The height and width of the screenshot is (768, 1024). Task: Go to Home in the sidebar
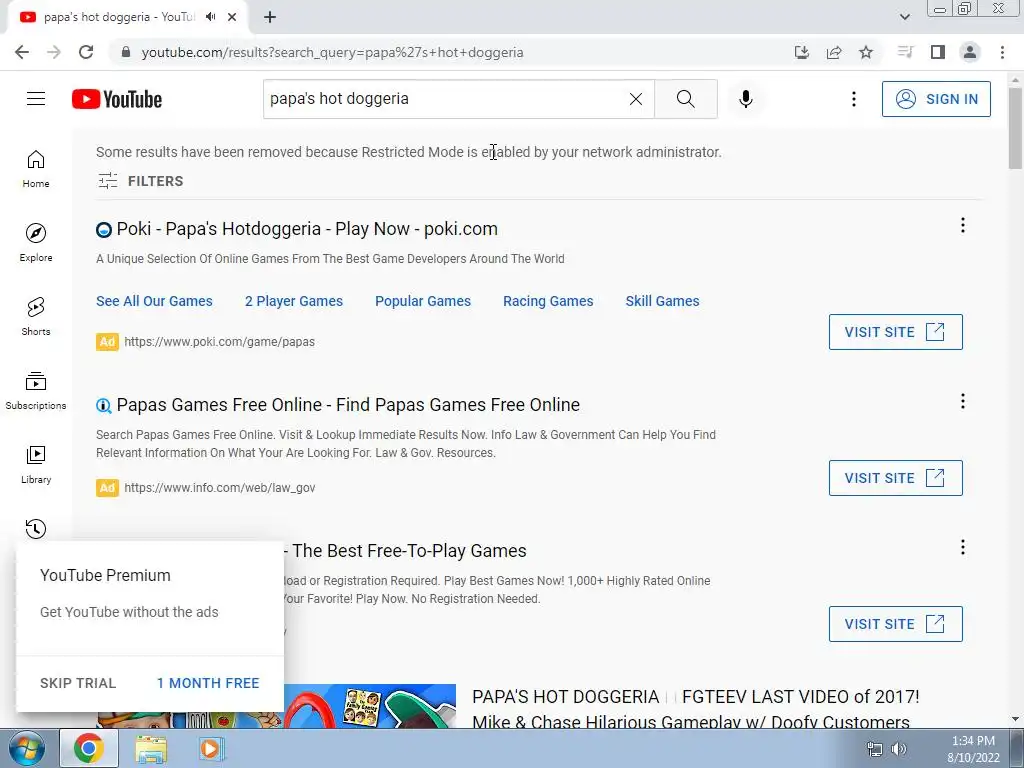(36, 168)
